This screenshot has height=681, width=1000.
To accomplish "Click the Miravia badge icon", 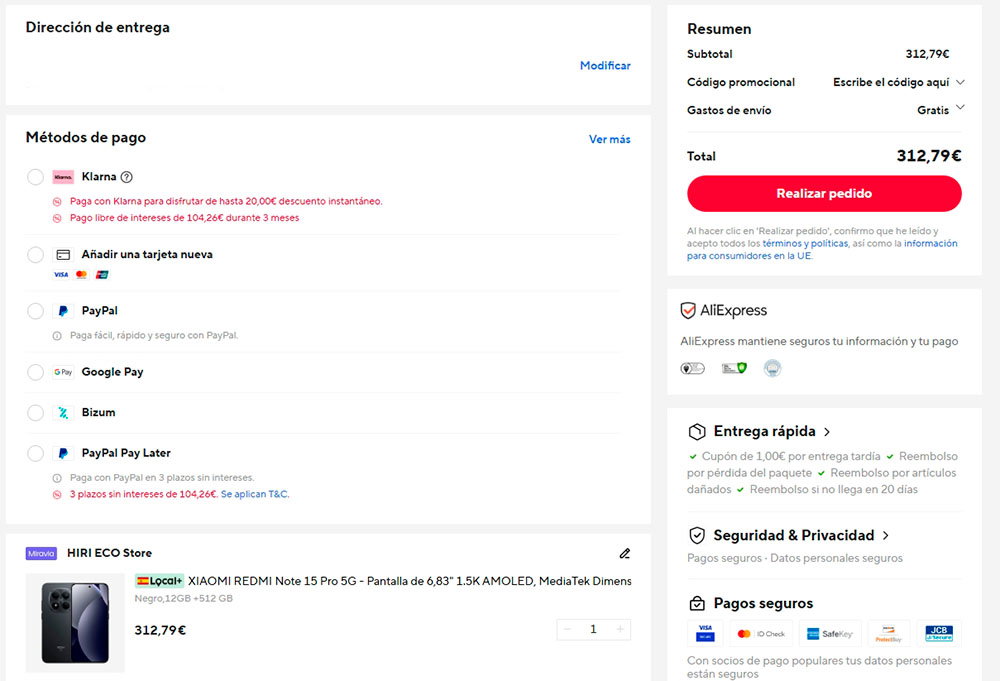I will tap(41, 553).
